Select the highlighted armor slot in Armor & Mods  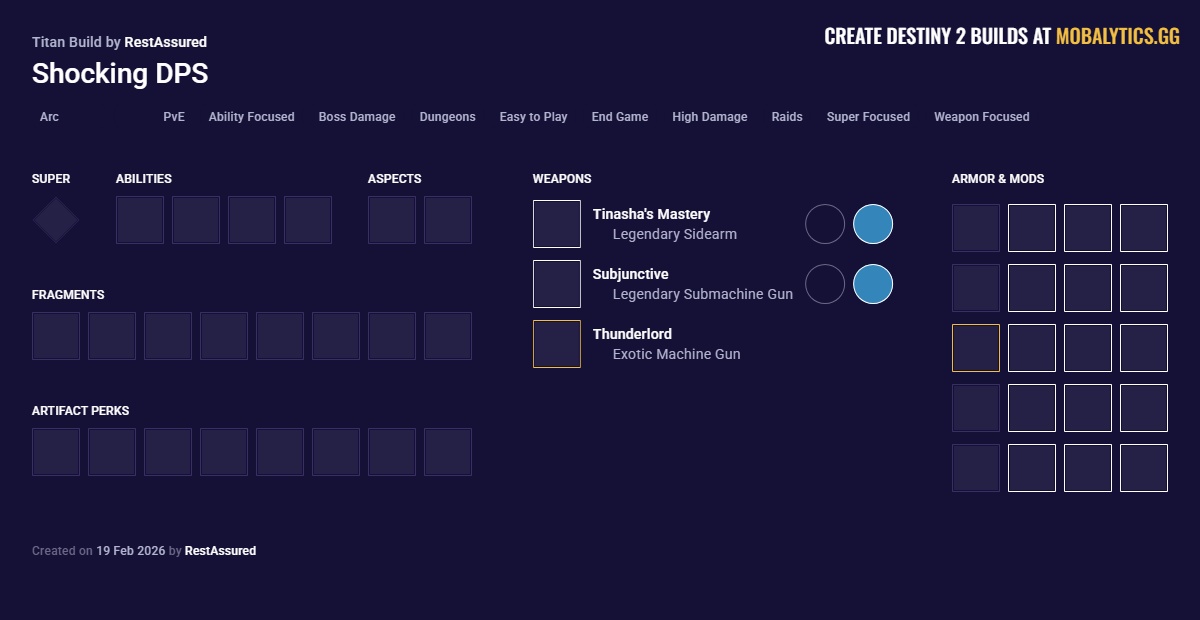tap(976, 347)
